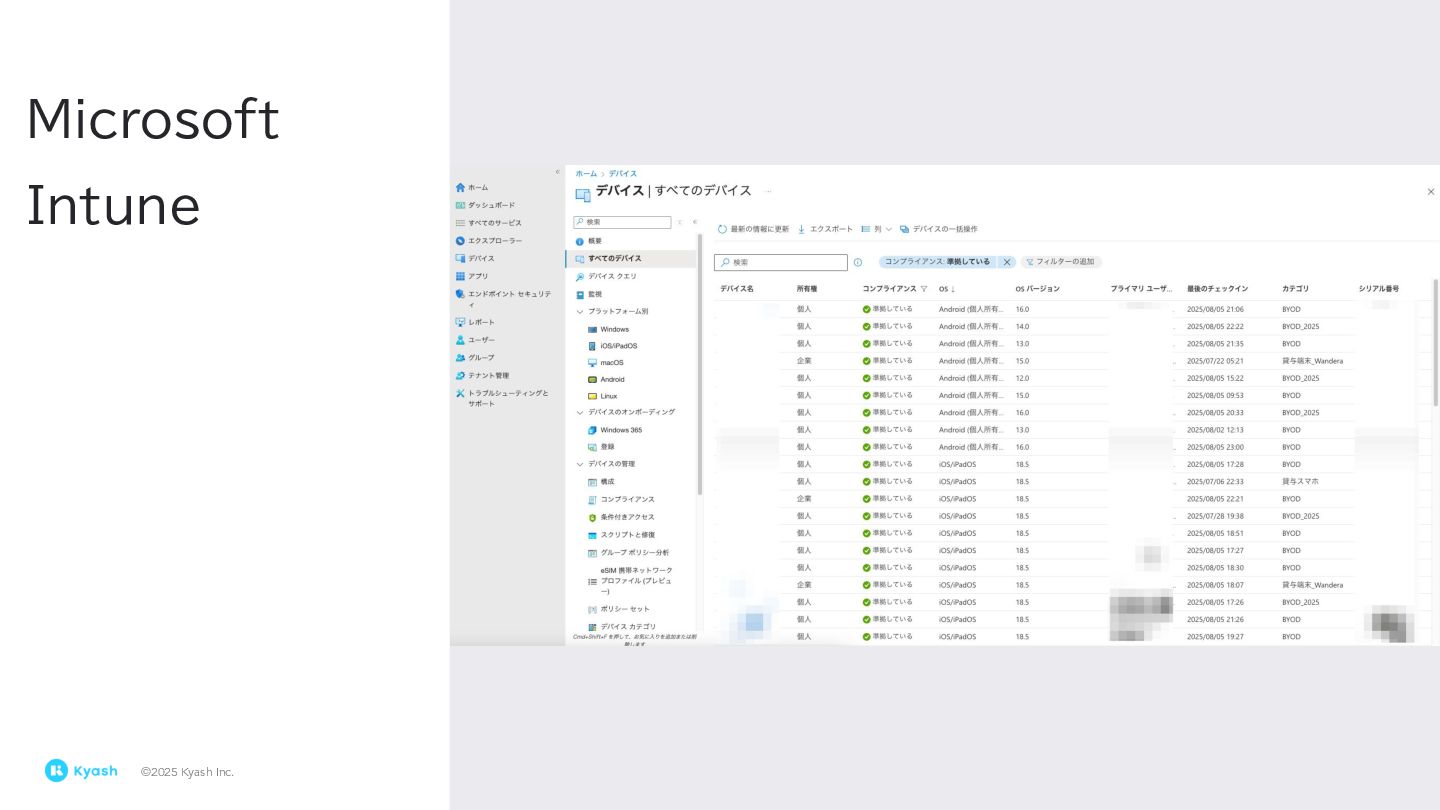Viewport: 1440px width, 810px height.
Task: Open アプリ in the main sidebar
Action: [x=472, y=276]
